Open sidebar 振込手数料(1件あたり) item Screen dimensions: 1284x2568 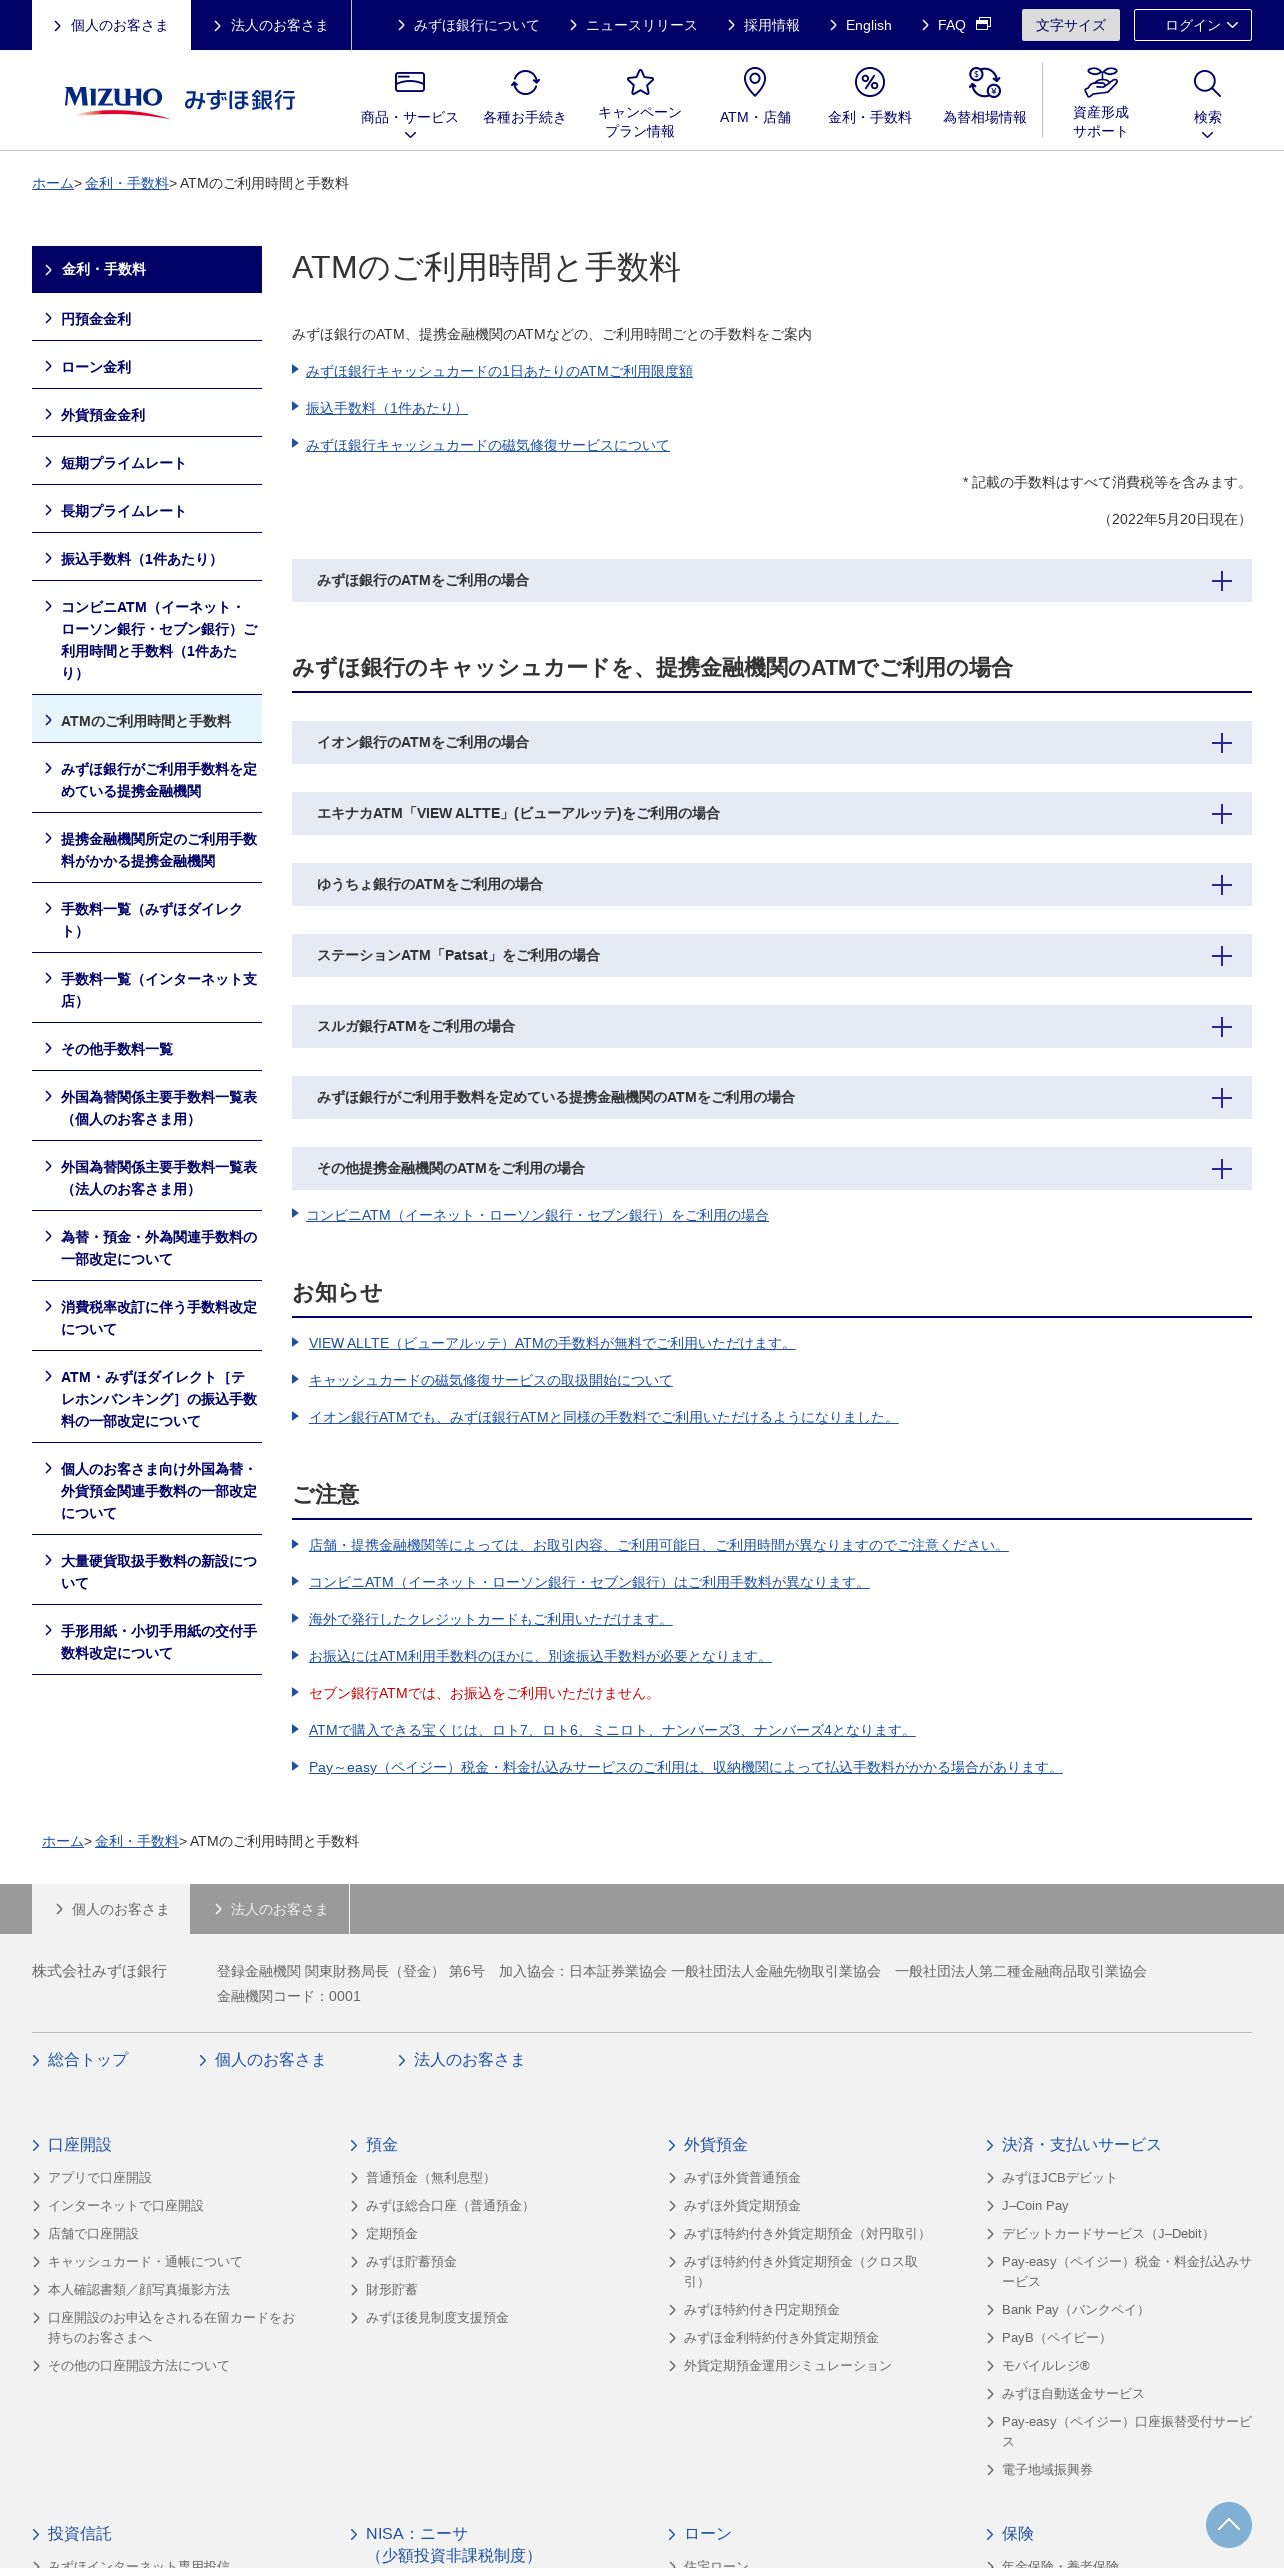pos(147,559)
